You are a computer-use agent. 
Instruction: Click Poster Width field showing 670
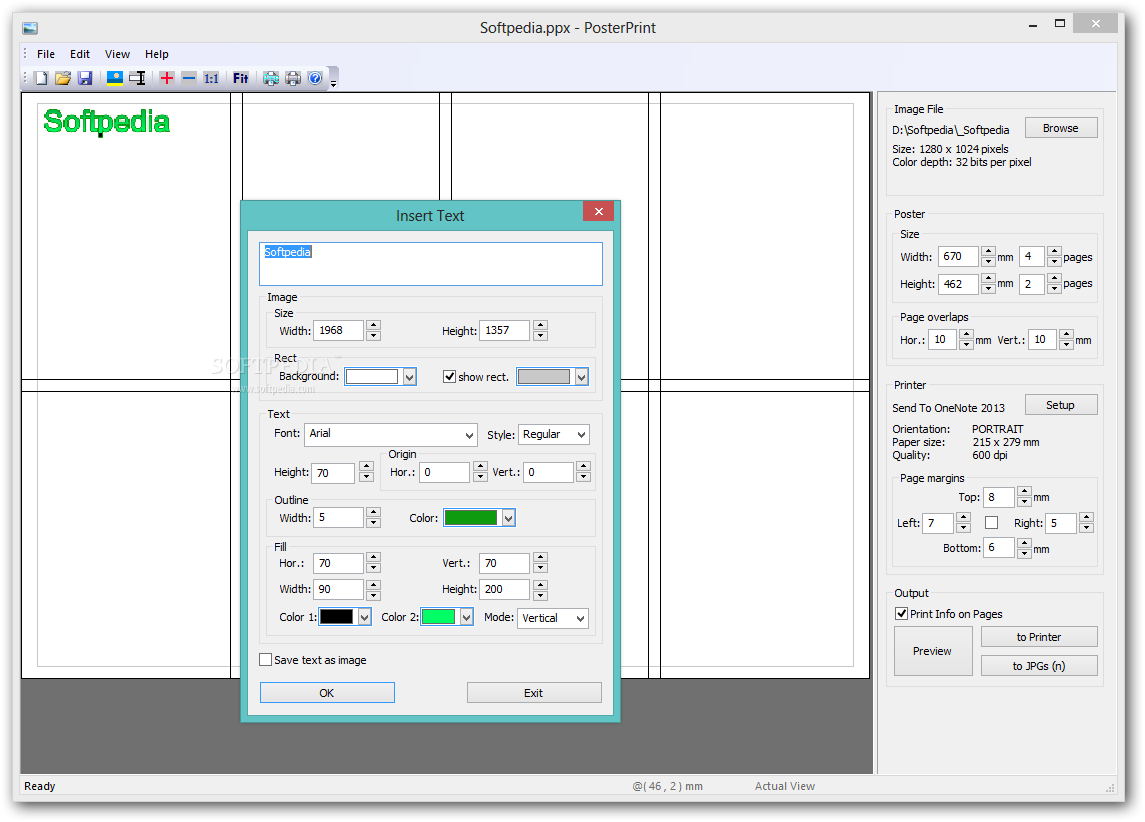coord(958,256)
